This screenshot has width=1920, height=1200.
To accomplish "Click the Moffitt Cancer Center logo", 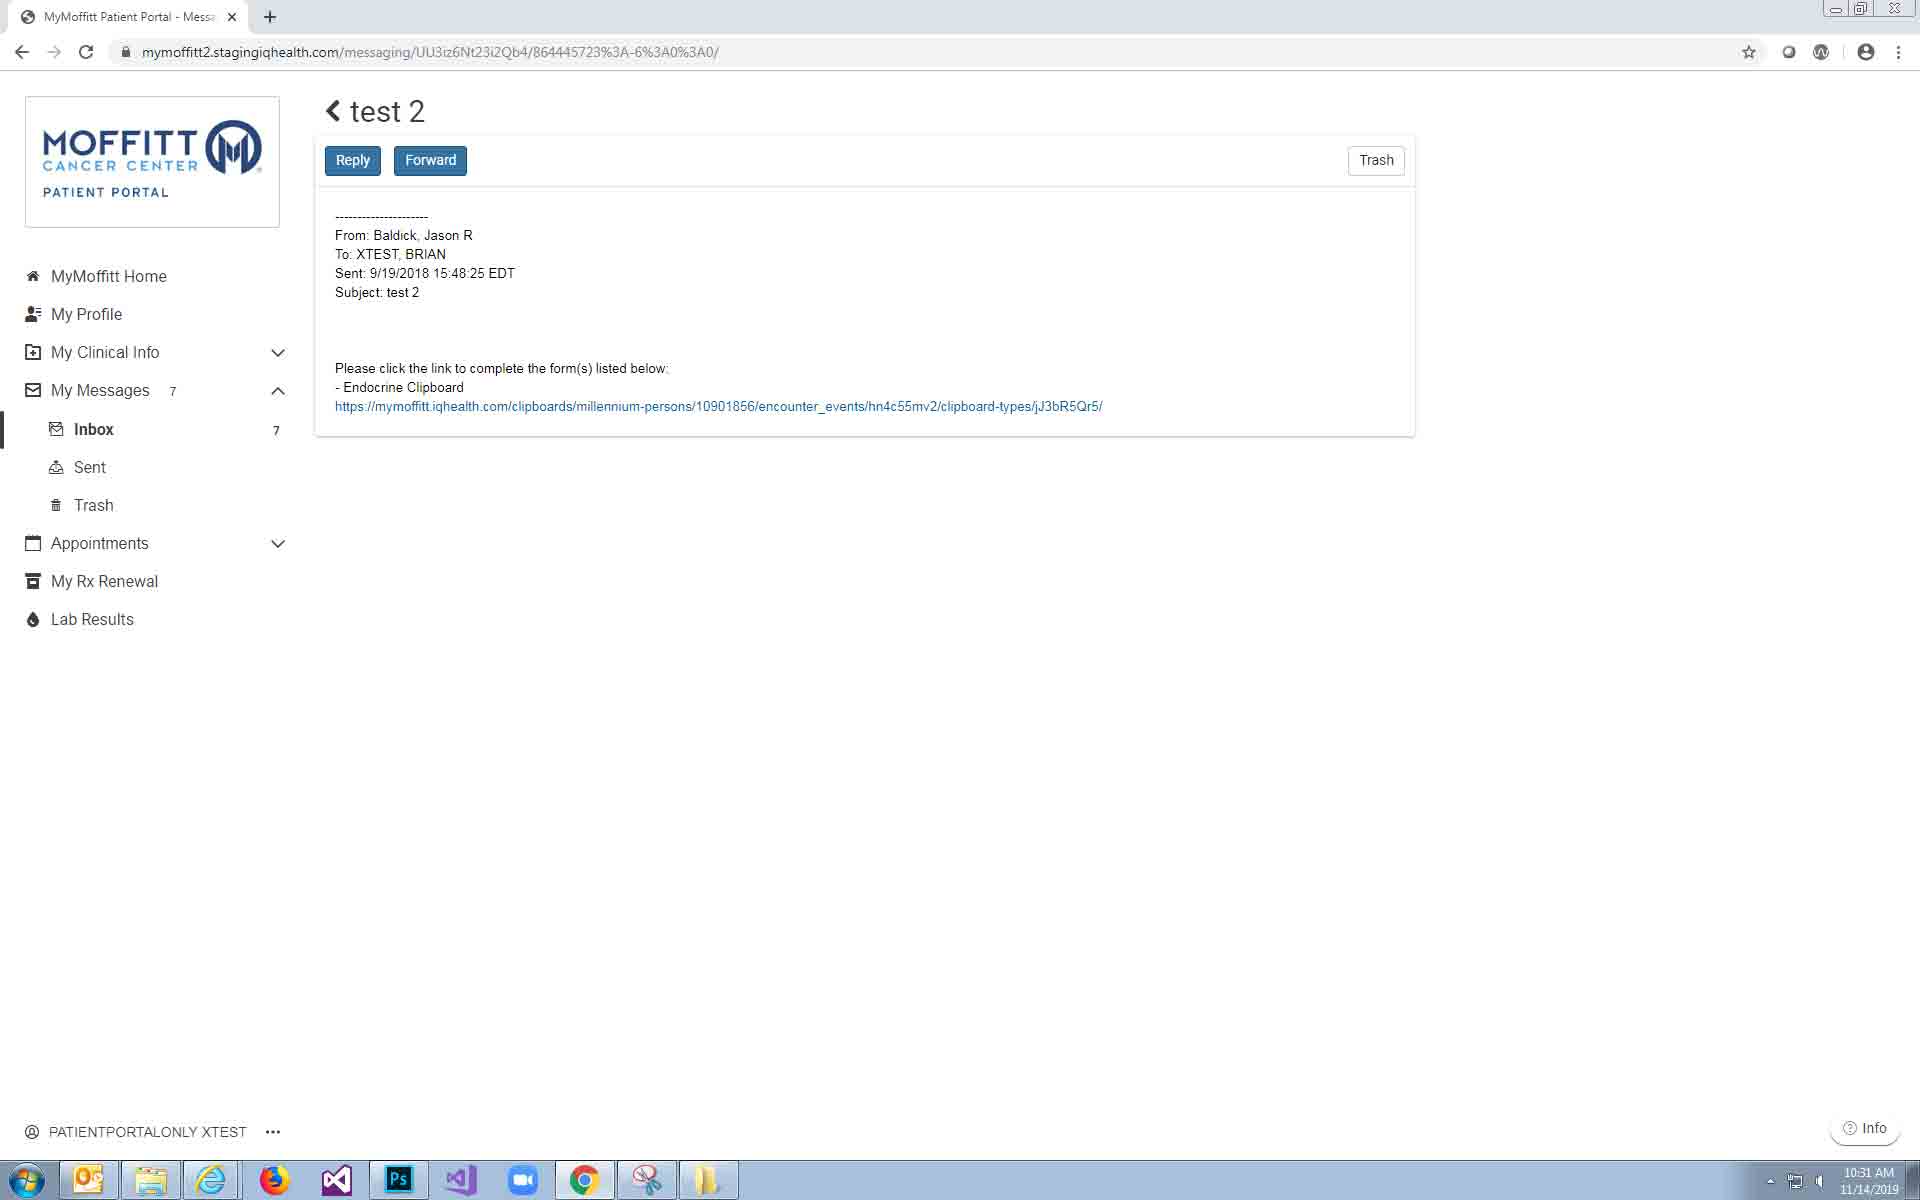I will 152,161.
